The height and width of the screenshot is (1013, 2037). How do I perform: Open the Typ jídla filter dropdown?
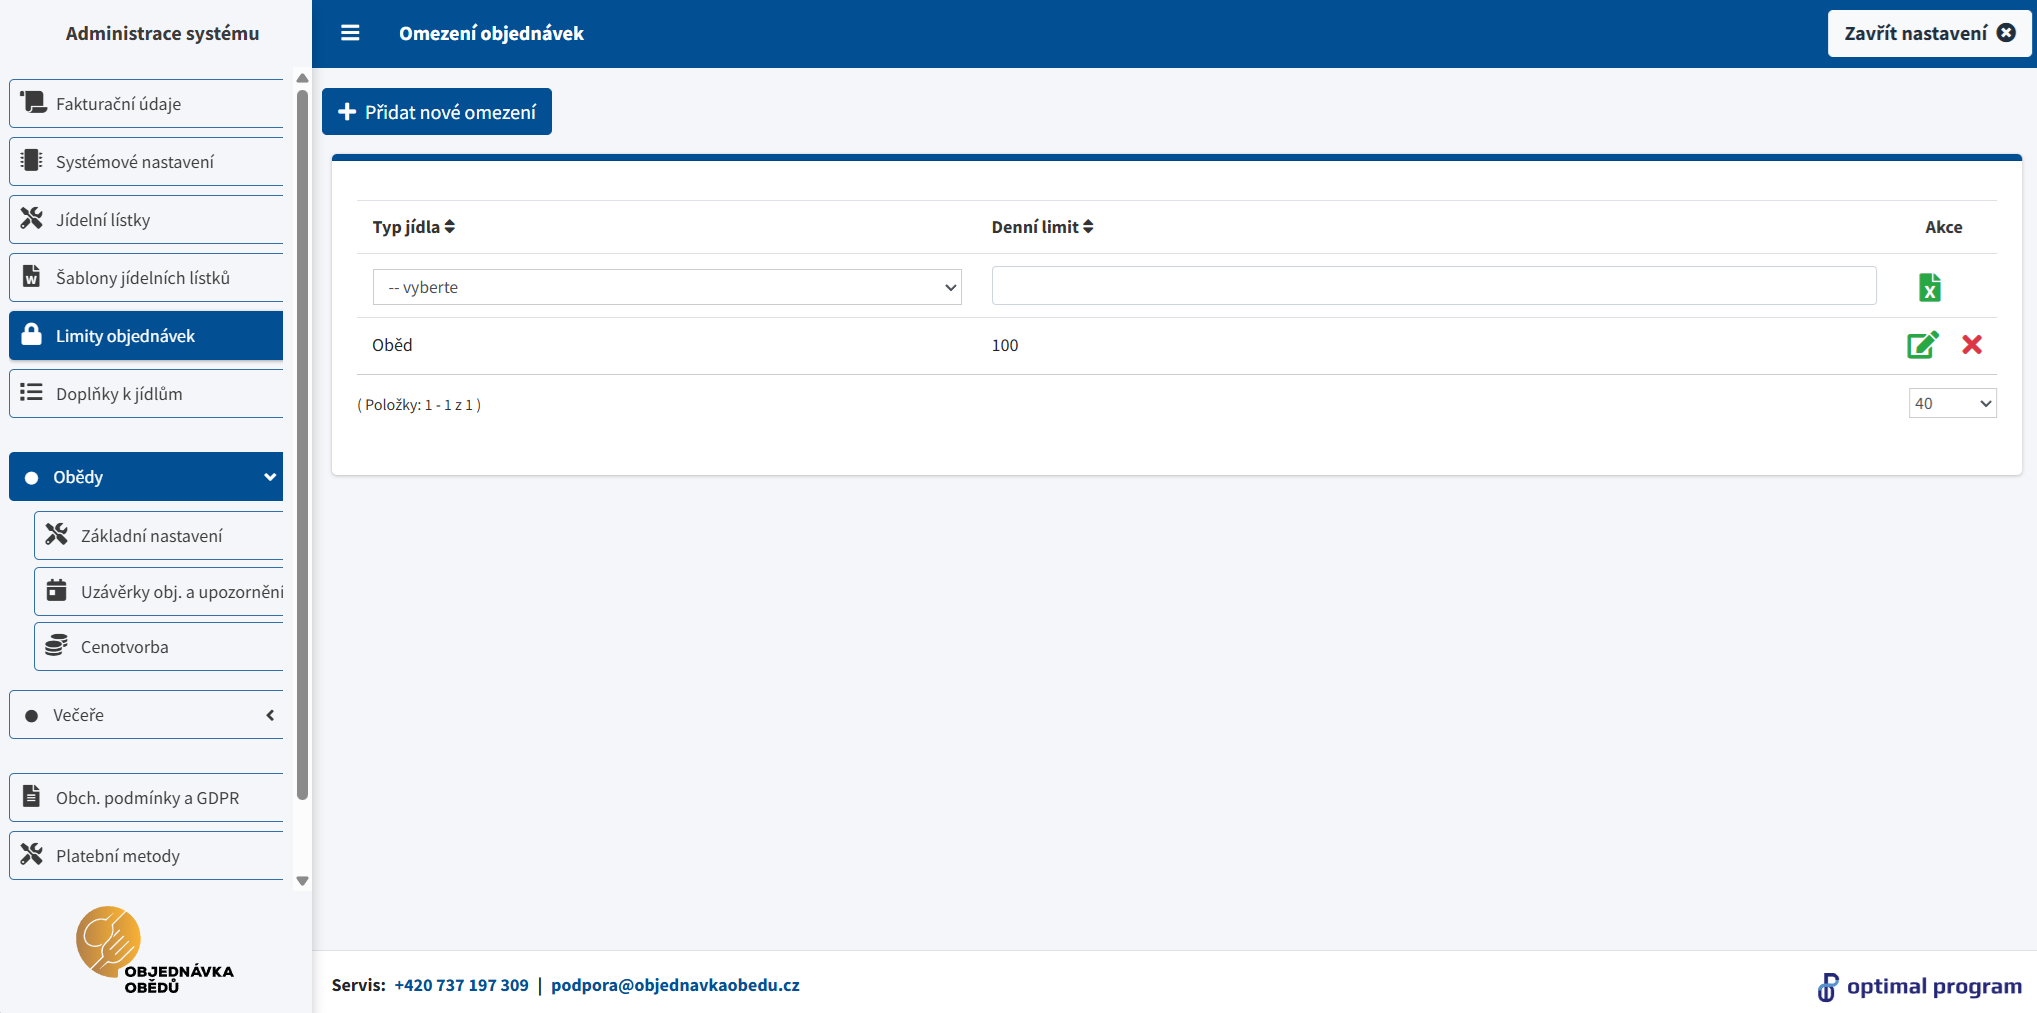coord(667,287)
